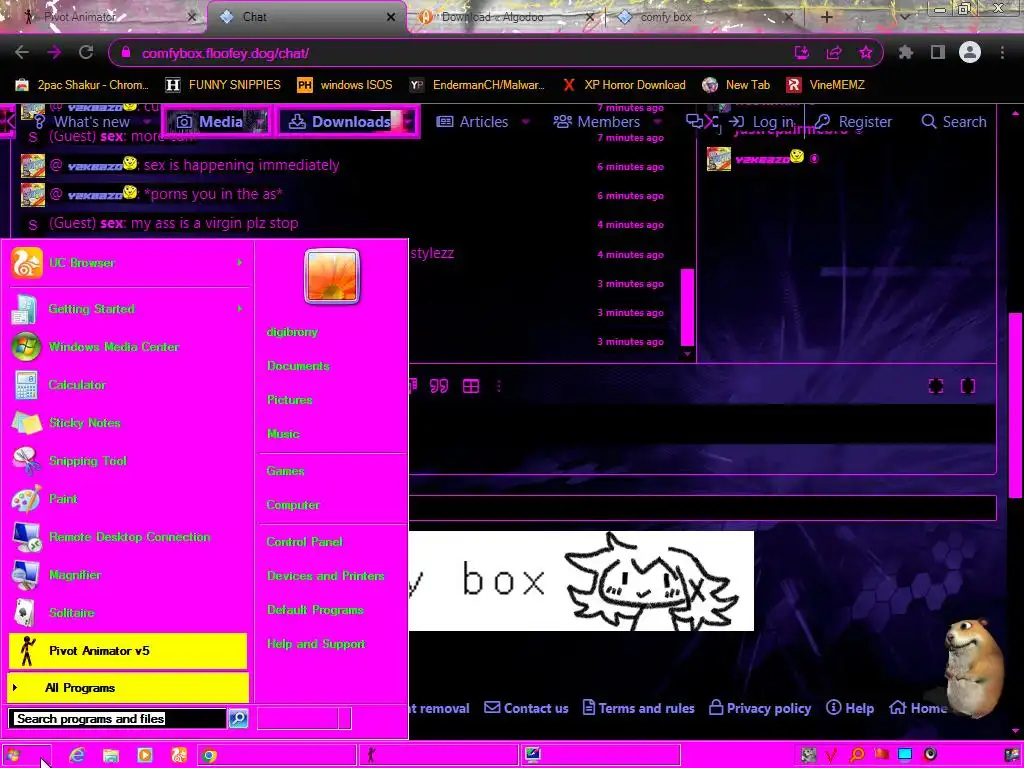Launch Windows Media Center
The image size is (1024, 768).
pos(128,347)
